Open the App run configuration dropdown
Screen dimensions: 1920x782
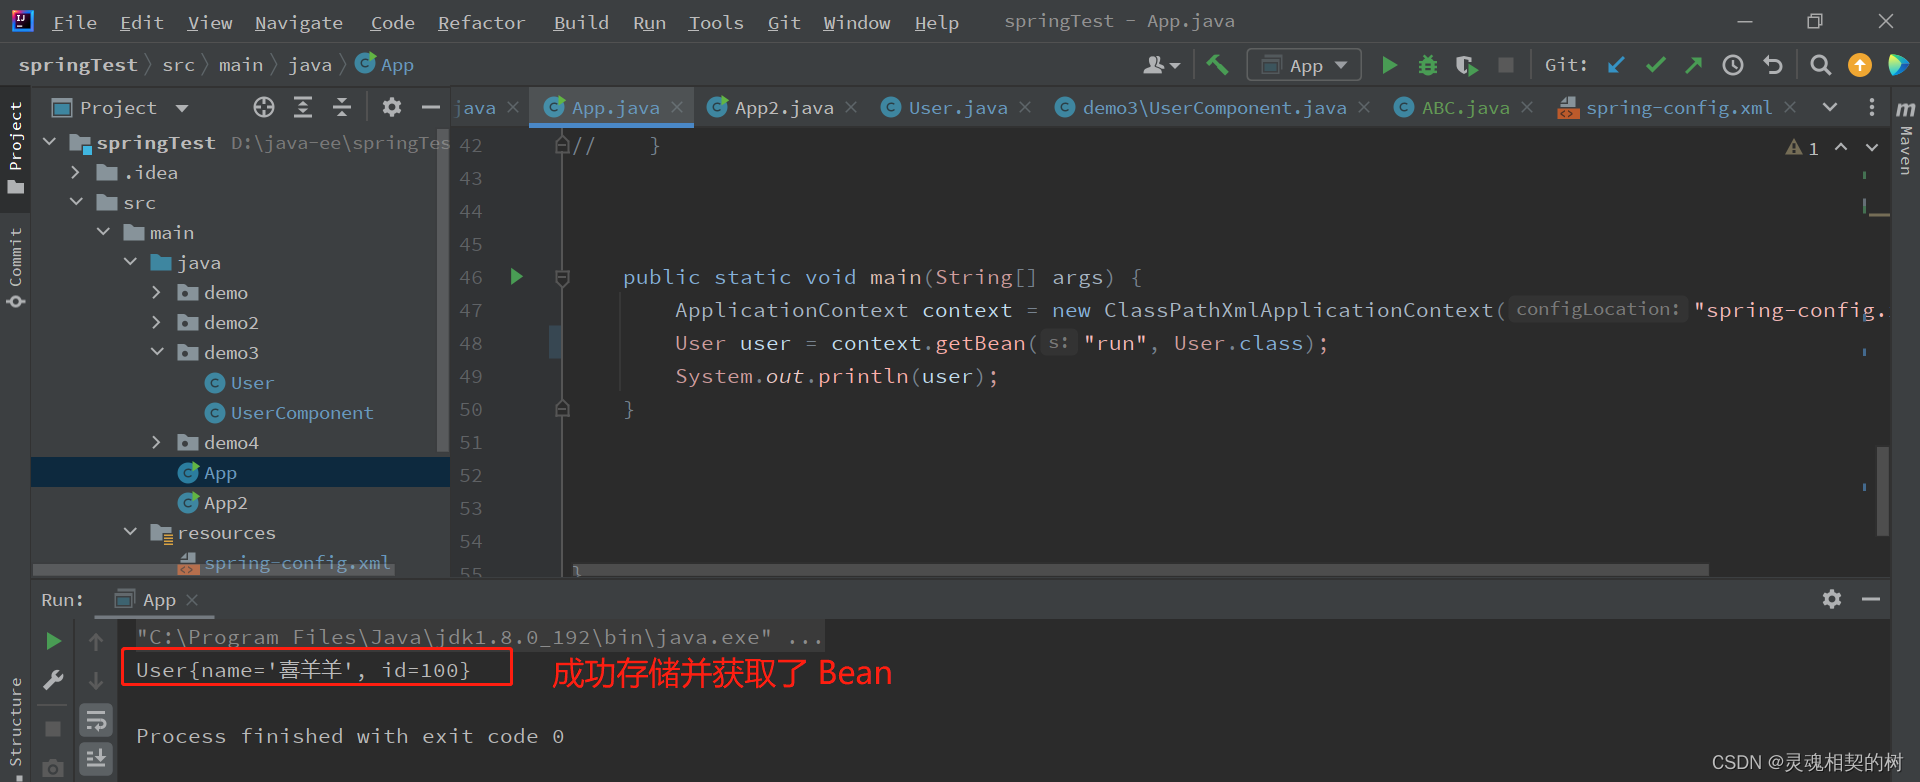point(1304,65)
